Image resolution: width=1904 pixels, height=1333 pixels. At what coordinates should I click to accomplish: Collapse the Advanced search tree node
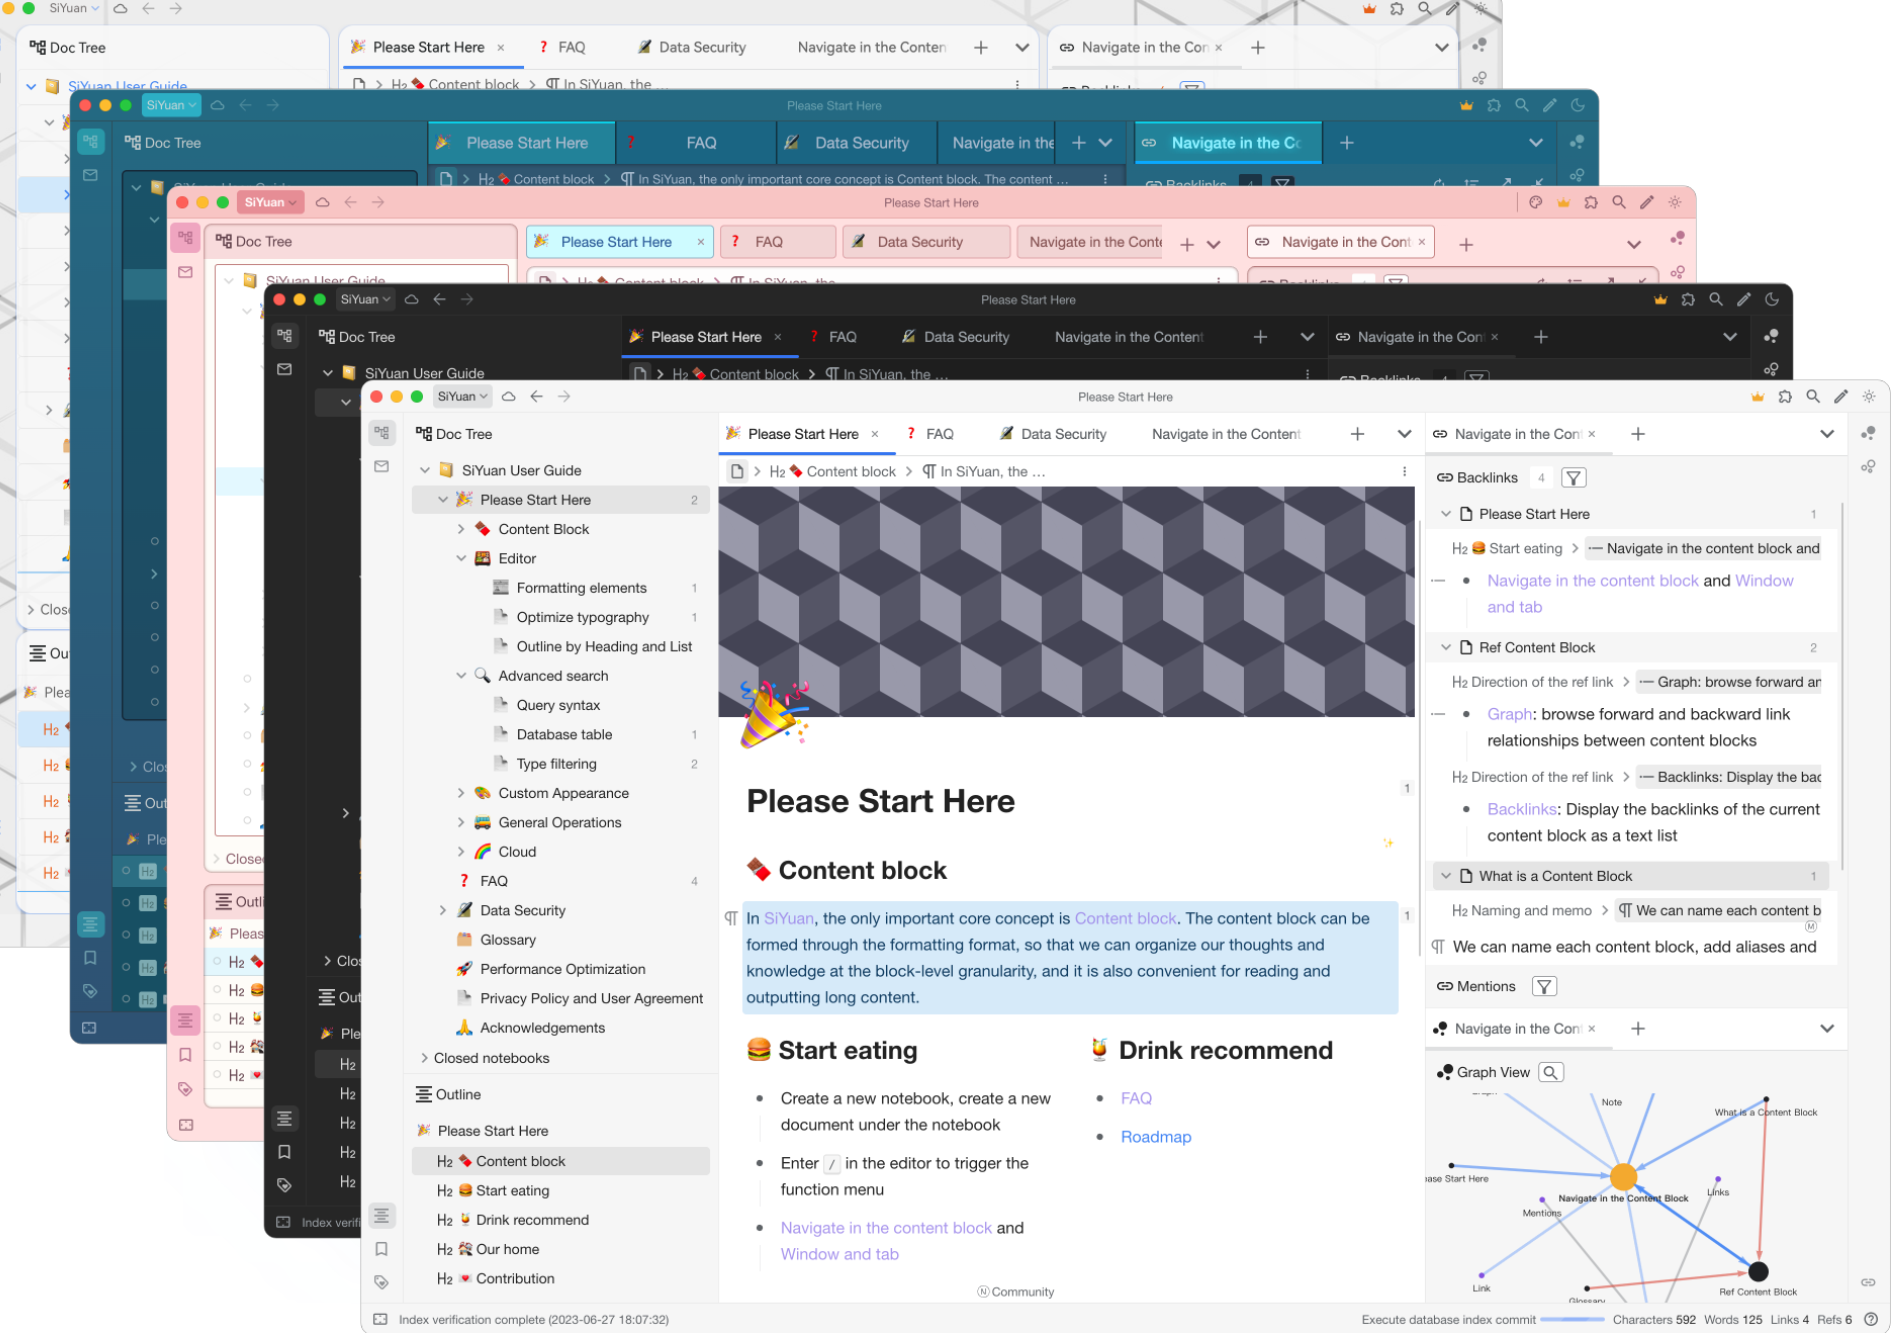pos(461,676)
